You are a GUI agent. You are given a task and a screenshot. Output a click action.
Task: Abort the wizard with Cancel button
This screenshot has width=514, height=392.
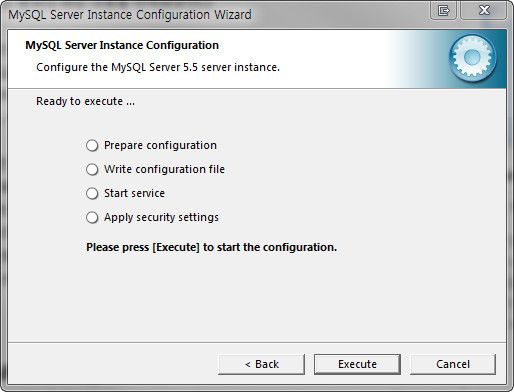coord(453,364)
